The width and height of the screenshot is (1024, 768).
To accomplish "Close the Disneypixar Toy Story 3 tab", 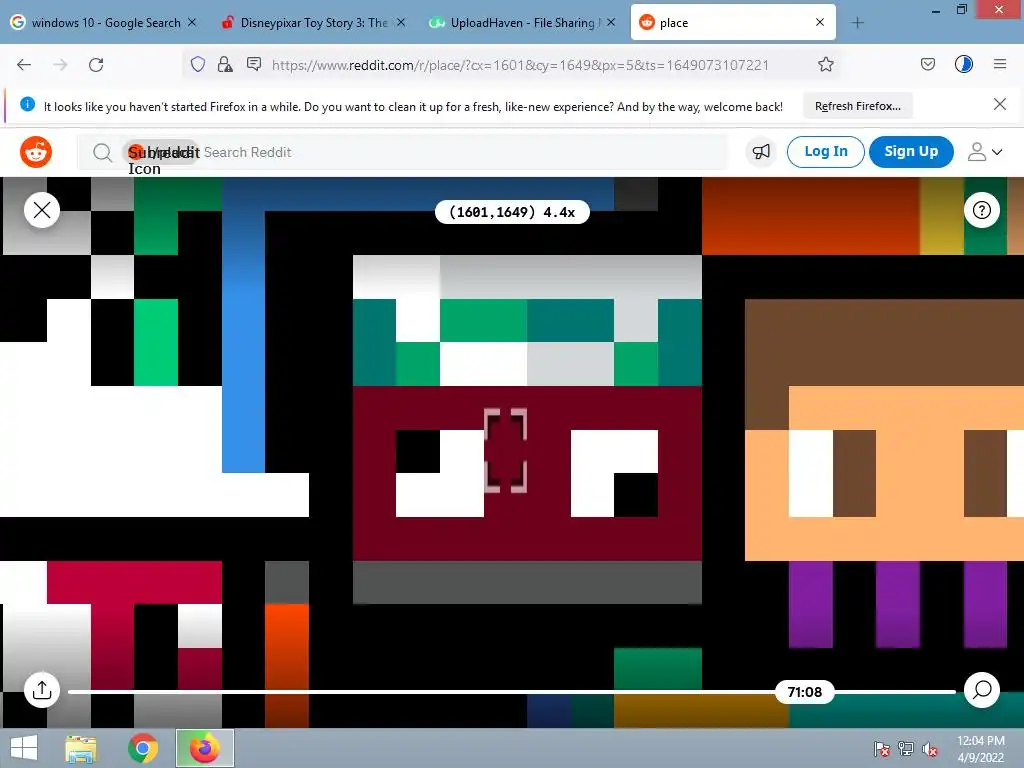I will coord(401,22).
